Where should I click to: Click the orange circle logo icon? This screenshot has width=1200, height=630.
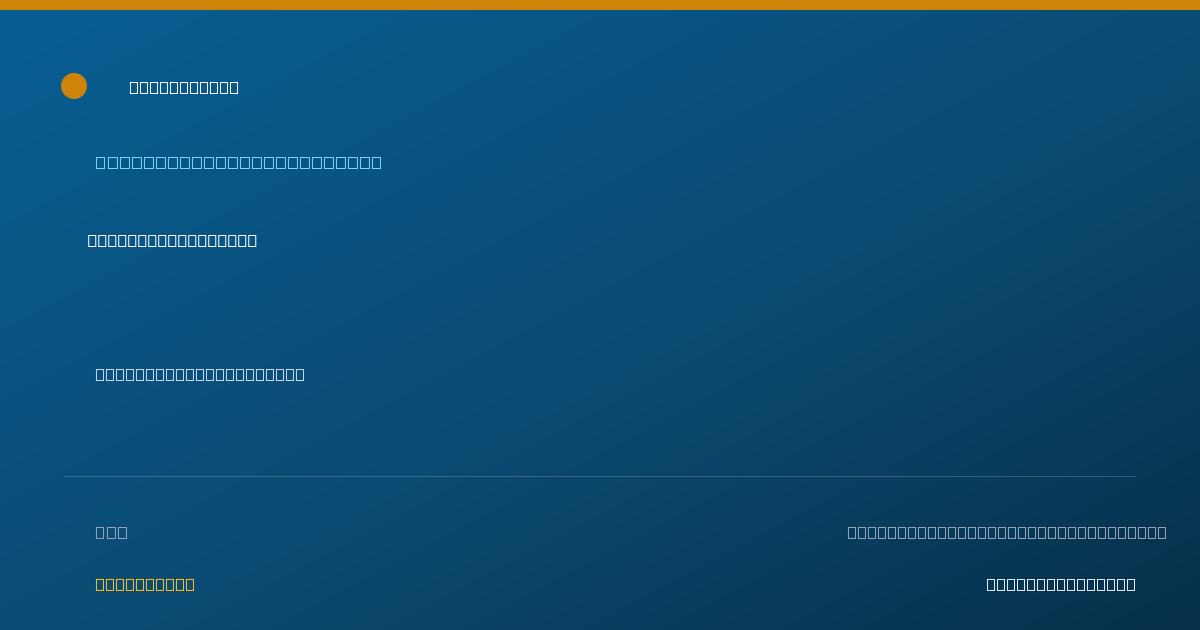pos(74,86)
